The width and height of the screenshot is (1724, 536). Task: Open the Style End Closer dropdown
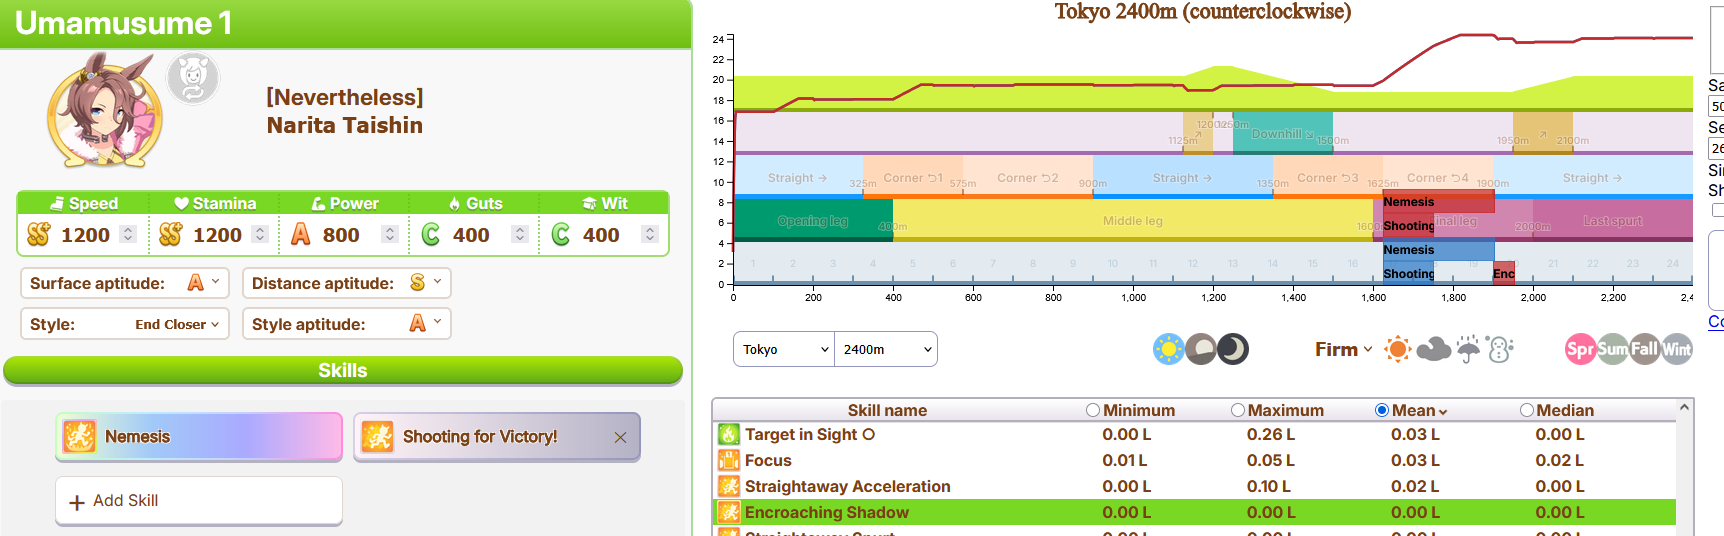(125, 324)
